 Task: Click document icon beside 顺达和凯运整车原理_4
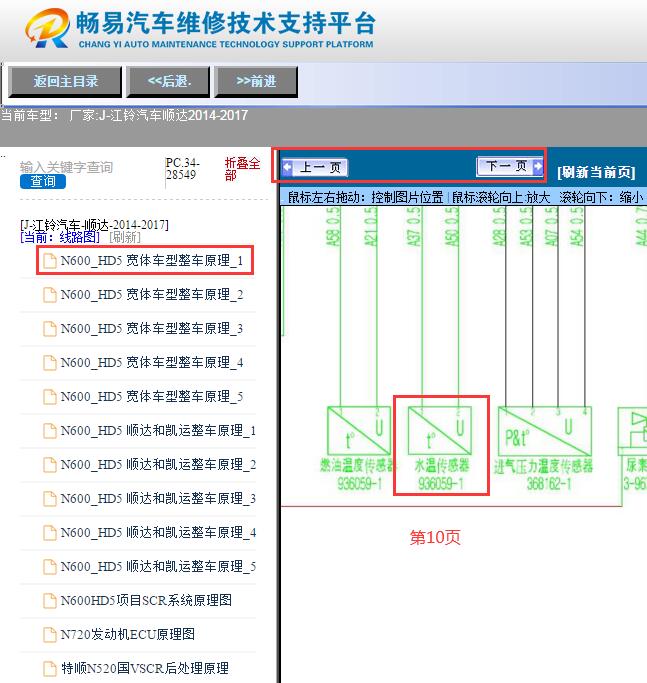(x=50, y=532)
